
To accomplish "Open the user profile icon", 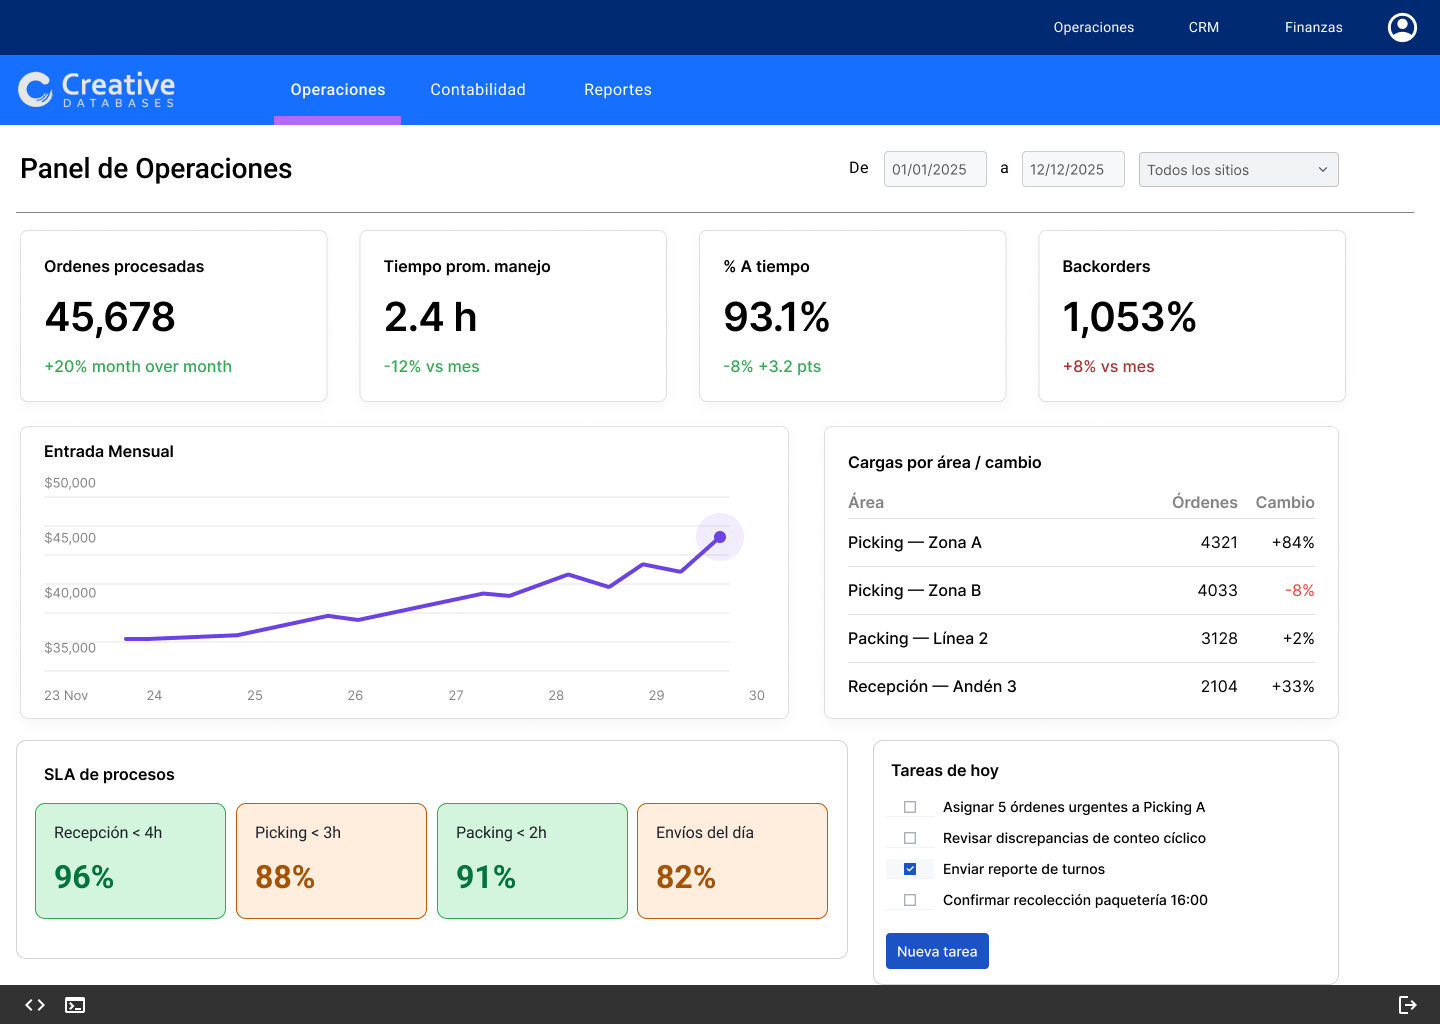I will (x=1402, y=27).
